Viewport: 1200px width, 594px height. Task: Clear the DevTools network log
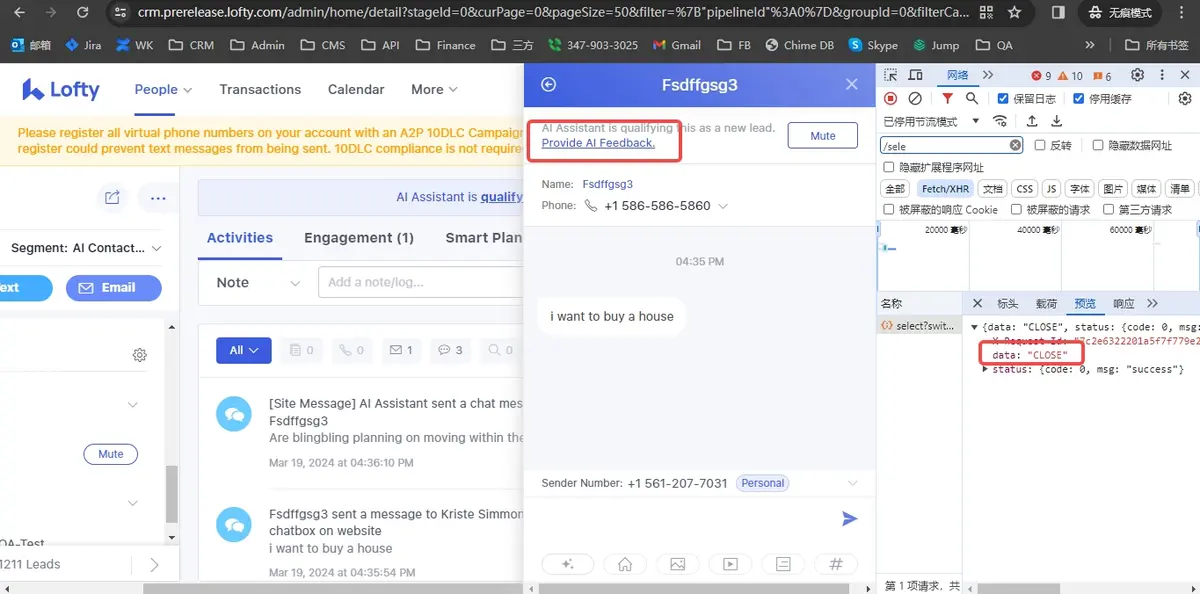915,98
